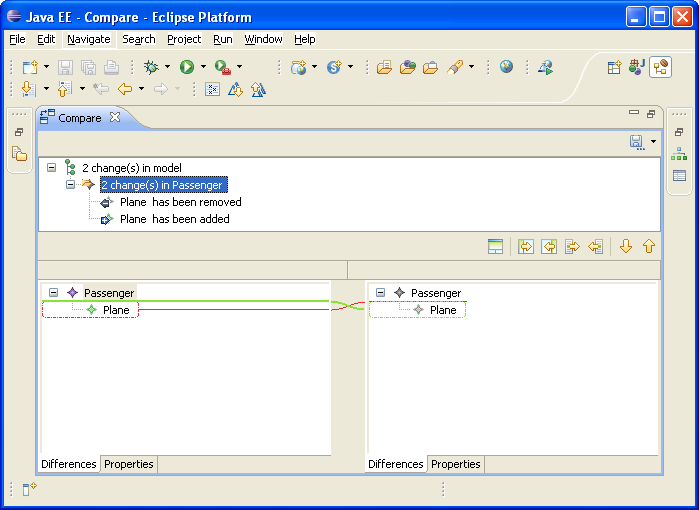Open the Web Browser globe icon

pos(506,67)
